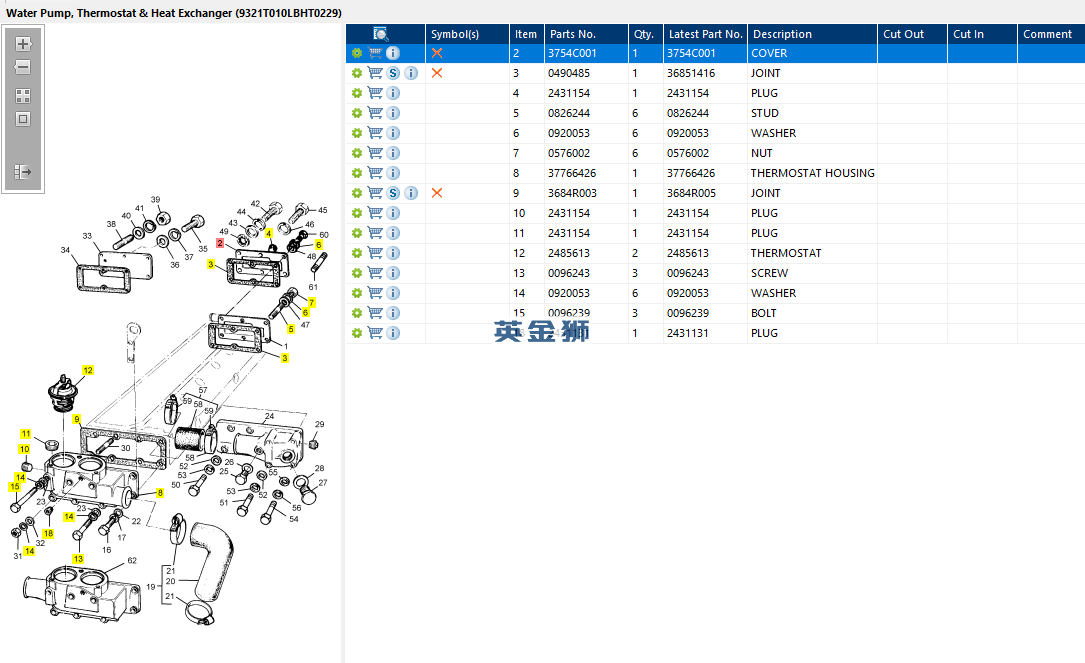Show info for the NUT part
The width and height of the screenshot is (1085, 663).
[x=393, y=153]
